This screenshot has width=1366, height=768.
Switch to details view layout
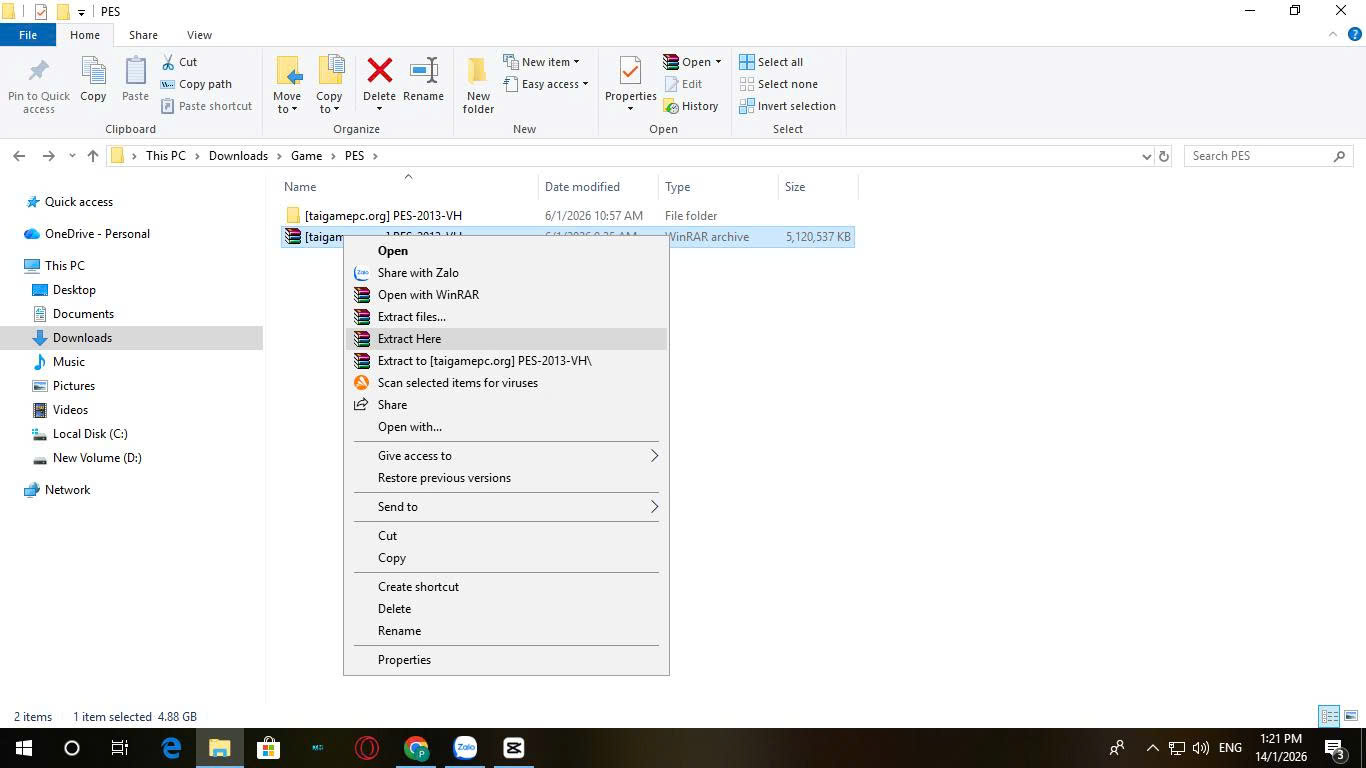(x=1329, y=716)
